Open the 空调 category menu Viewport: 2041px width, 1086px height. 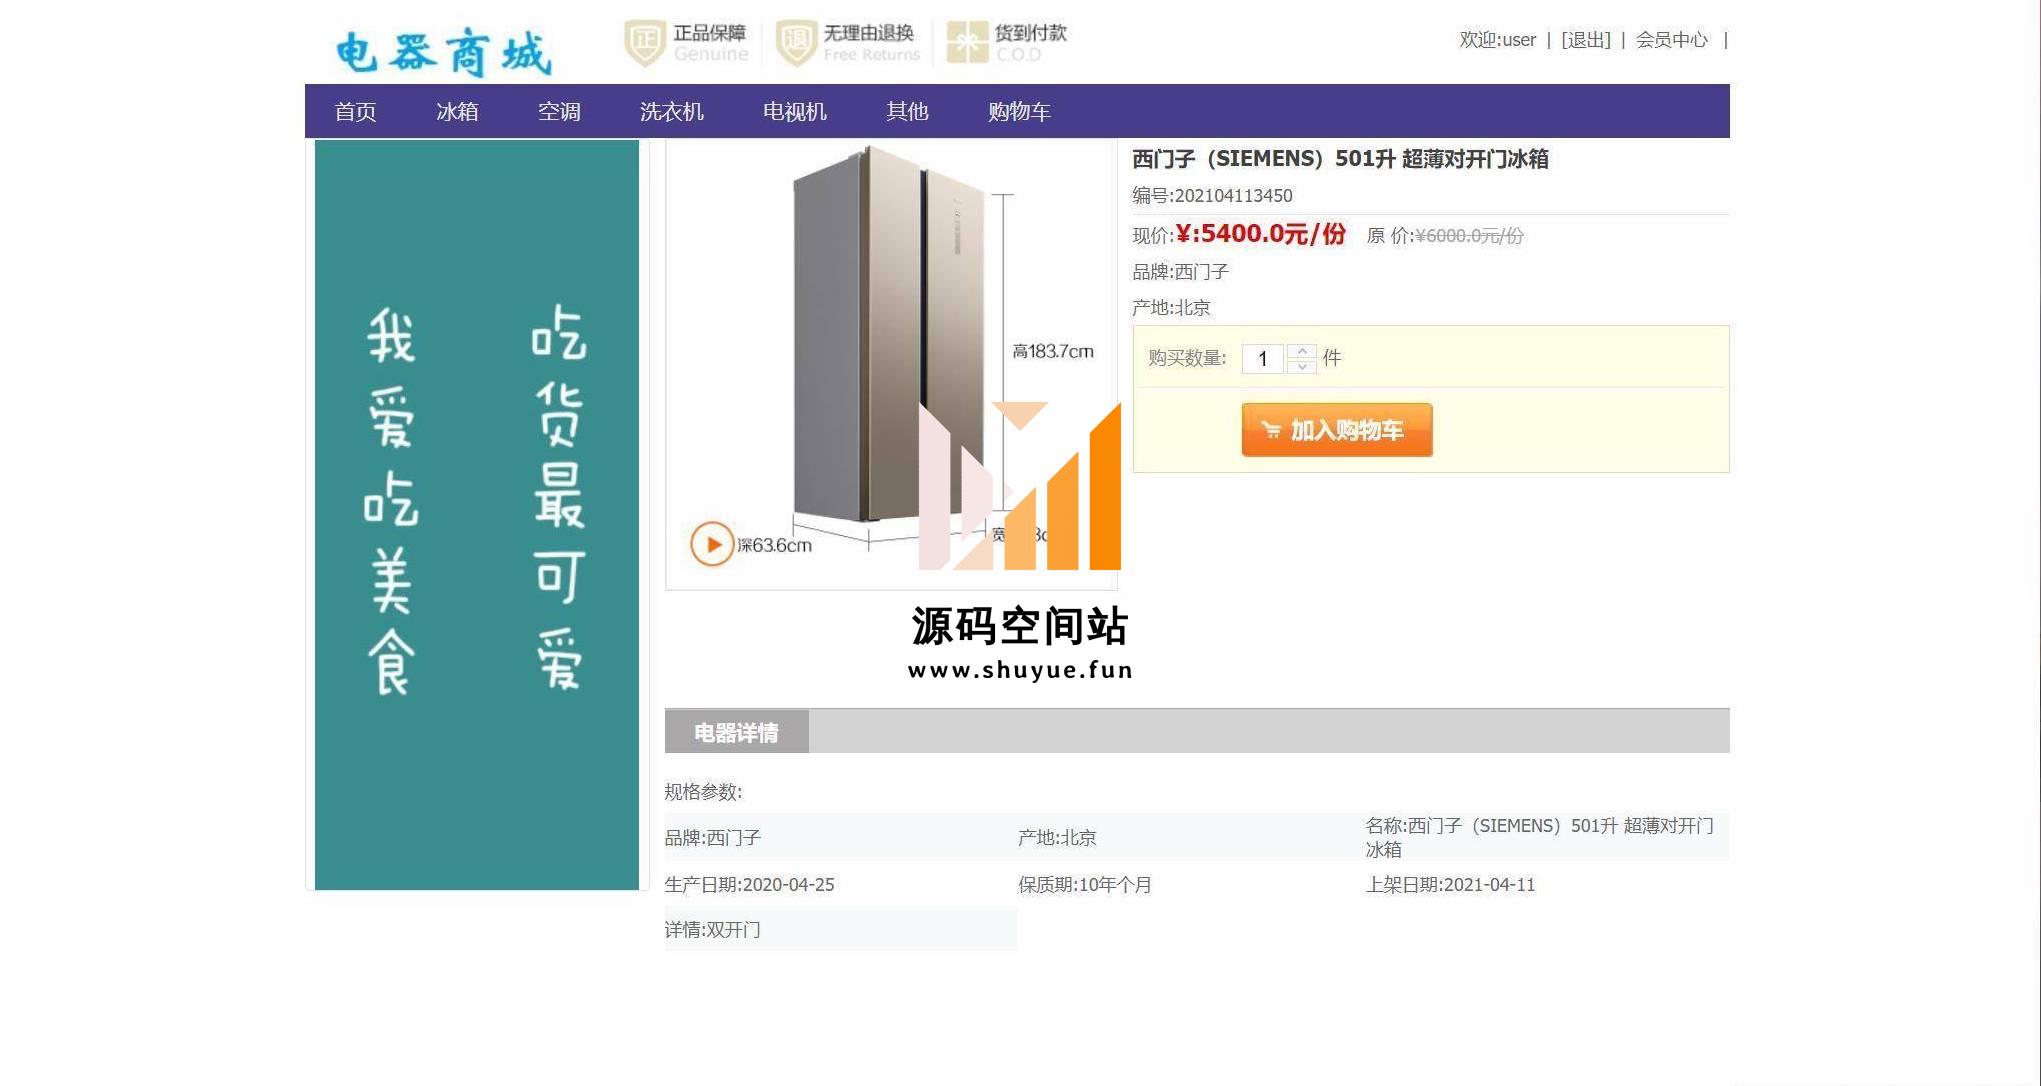(x=559, y=112)
